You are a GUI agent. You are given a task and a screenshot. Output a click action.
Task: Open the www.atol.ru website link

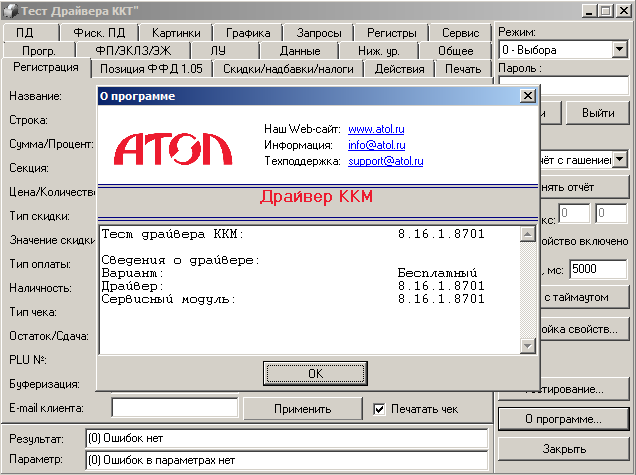tap(376, 129)
